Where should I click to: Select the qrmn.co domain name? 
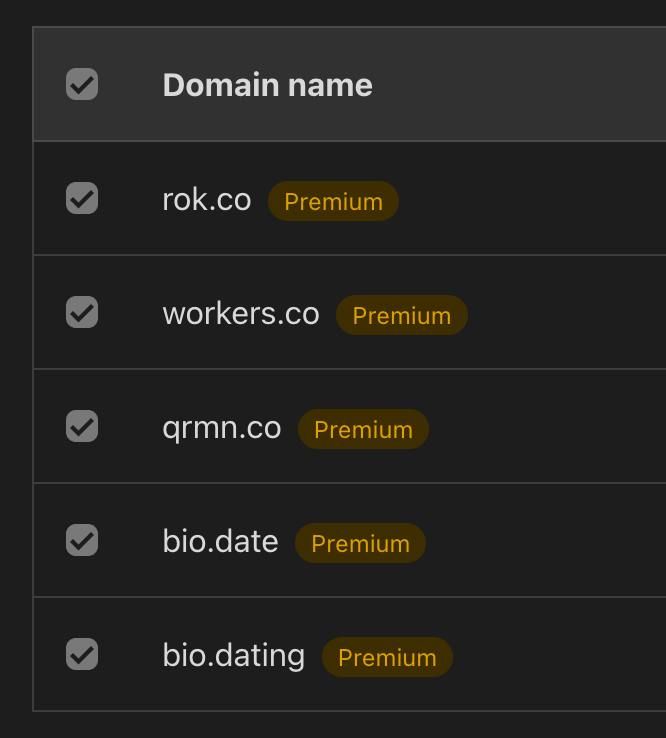[x=221, y=427]
